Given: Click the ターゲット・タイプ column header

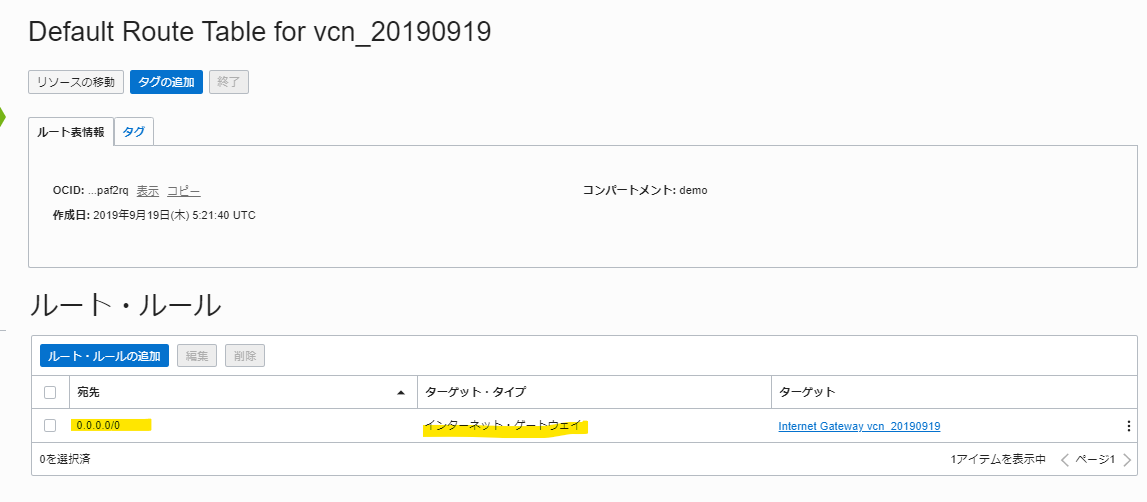Looking at the screenshot, I should 475,392.
